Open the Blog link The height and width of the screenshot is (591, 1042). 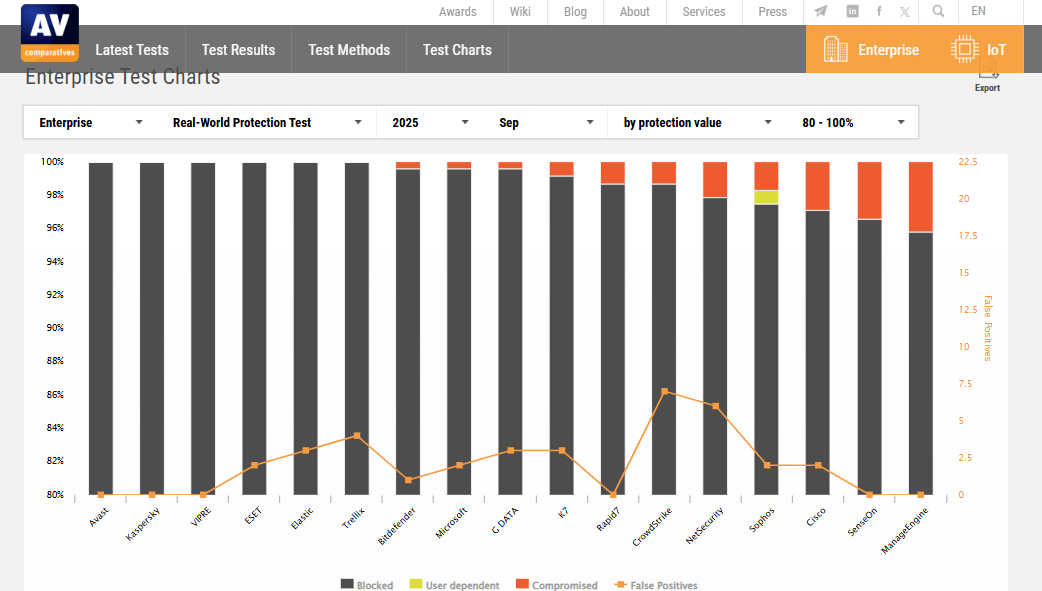575,12
